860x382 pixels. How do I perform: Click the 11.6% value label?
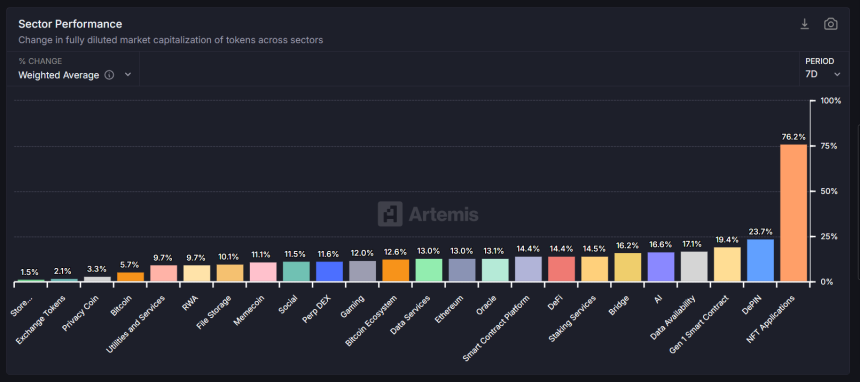(330, 254)
